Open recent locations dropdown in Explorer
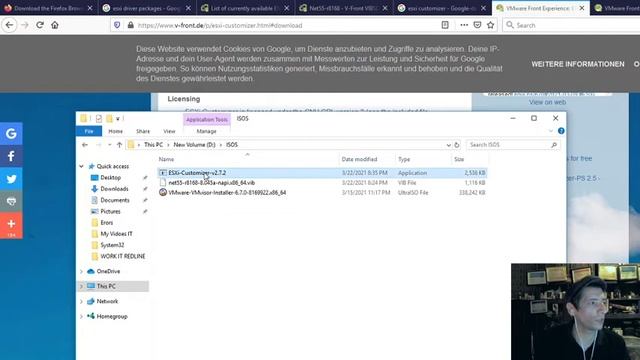Viewport: 640px width, 360px height. pyautogui.click(x=109, y=145)
